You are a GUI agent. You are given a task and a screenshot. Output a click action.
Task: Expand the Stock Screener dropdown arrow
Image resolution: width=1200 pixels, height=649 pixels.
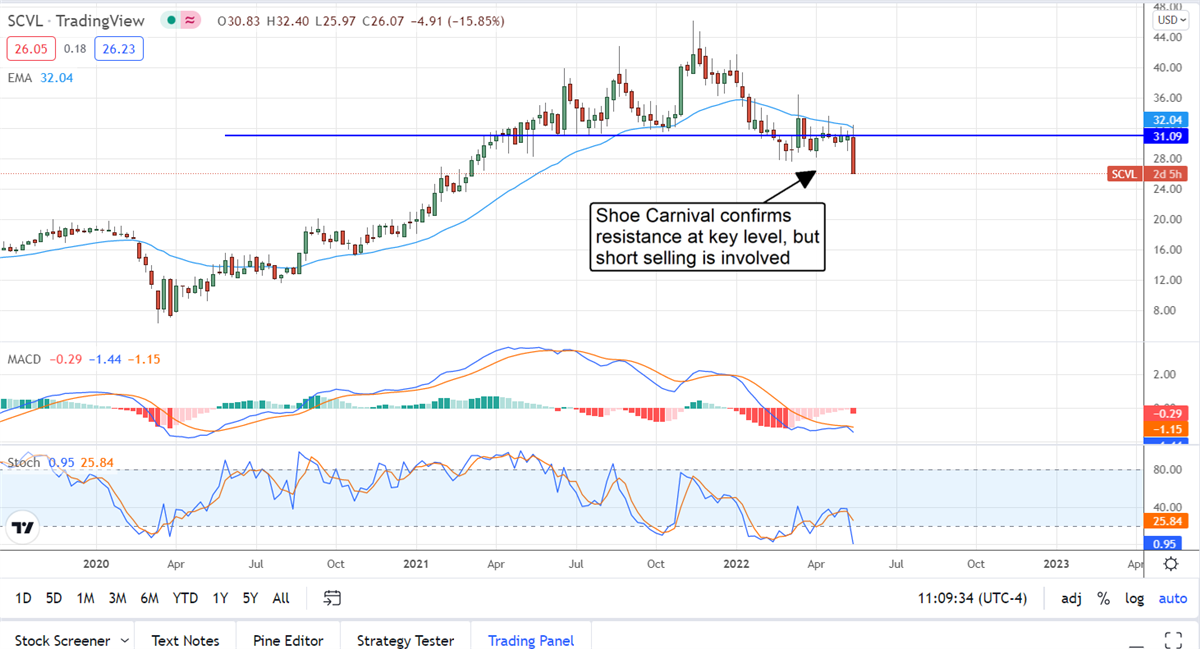(x=125, y=640)
